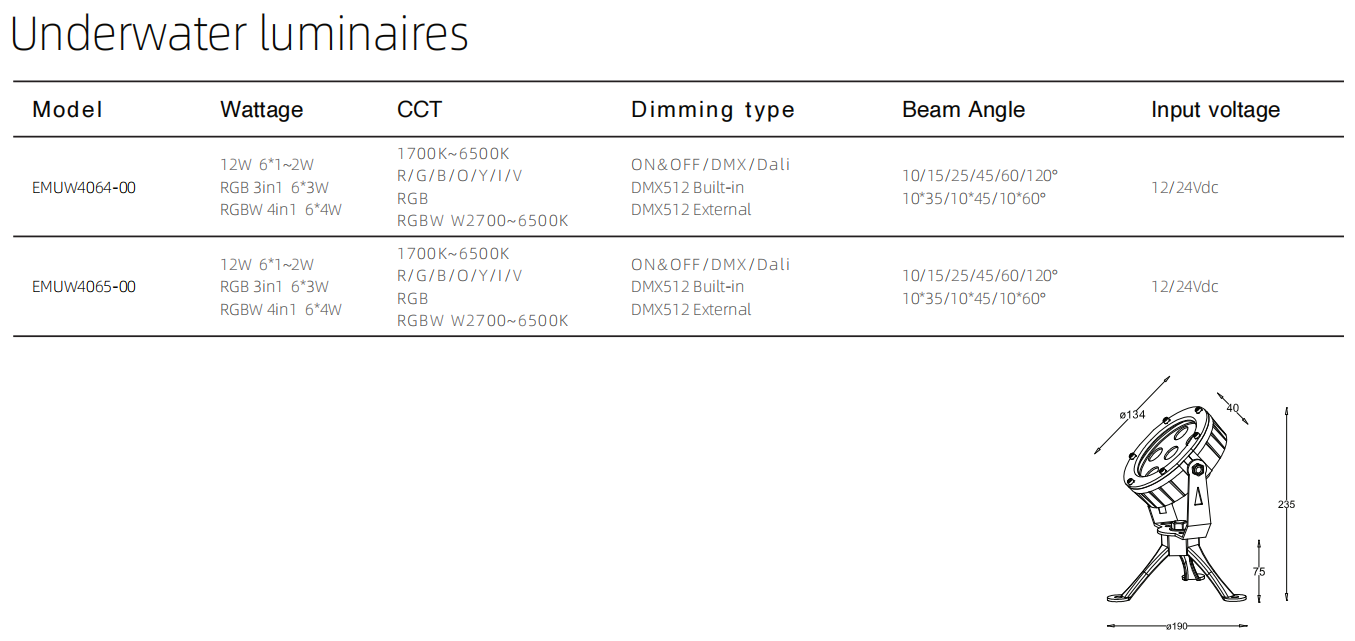Select model EMUW4065-00 cell
This screenshot has width=1355, height=641.
[84, 287]
